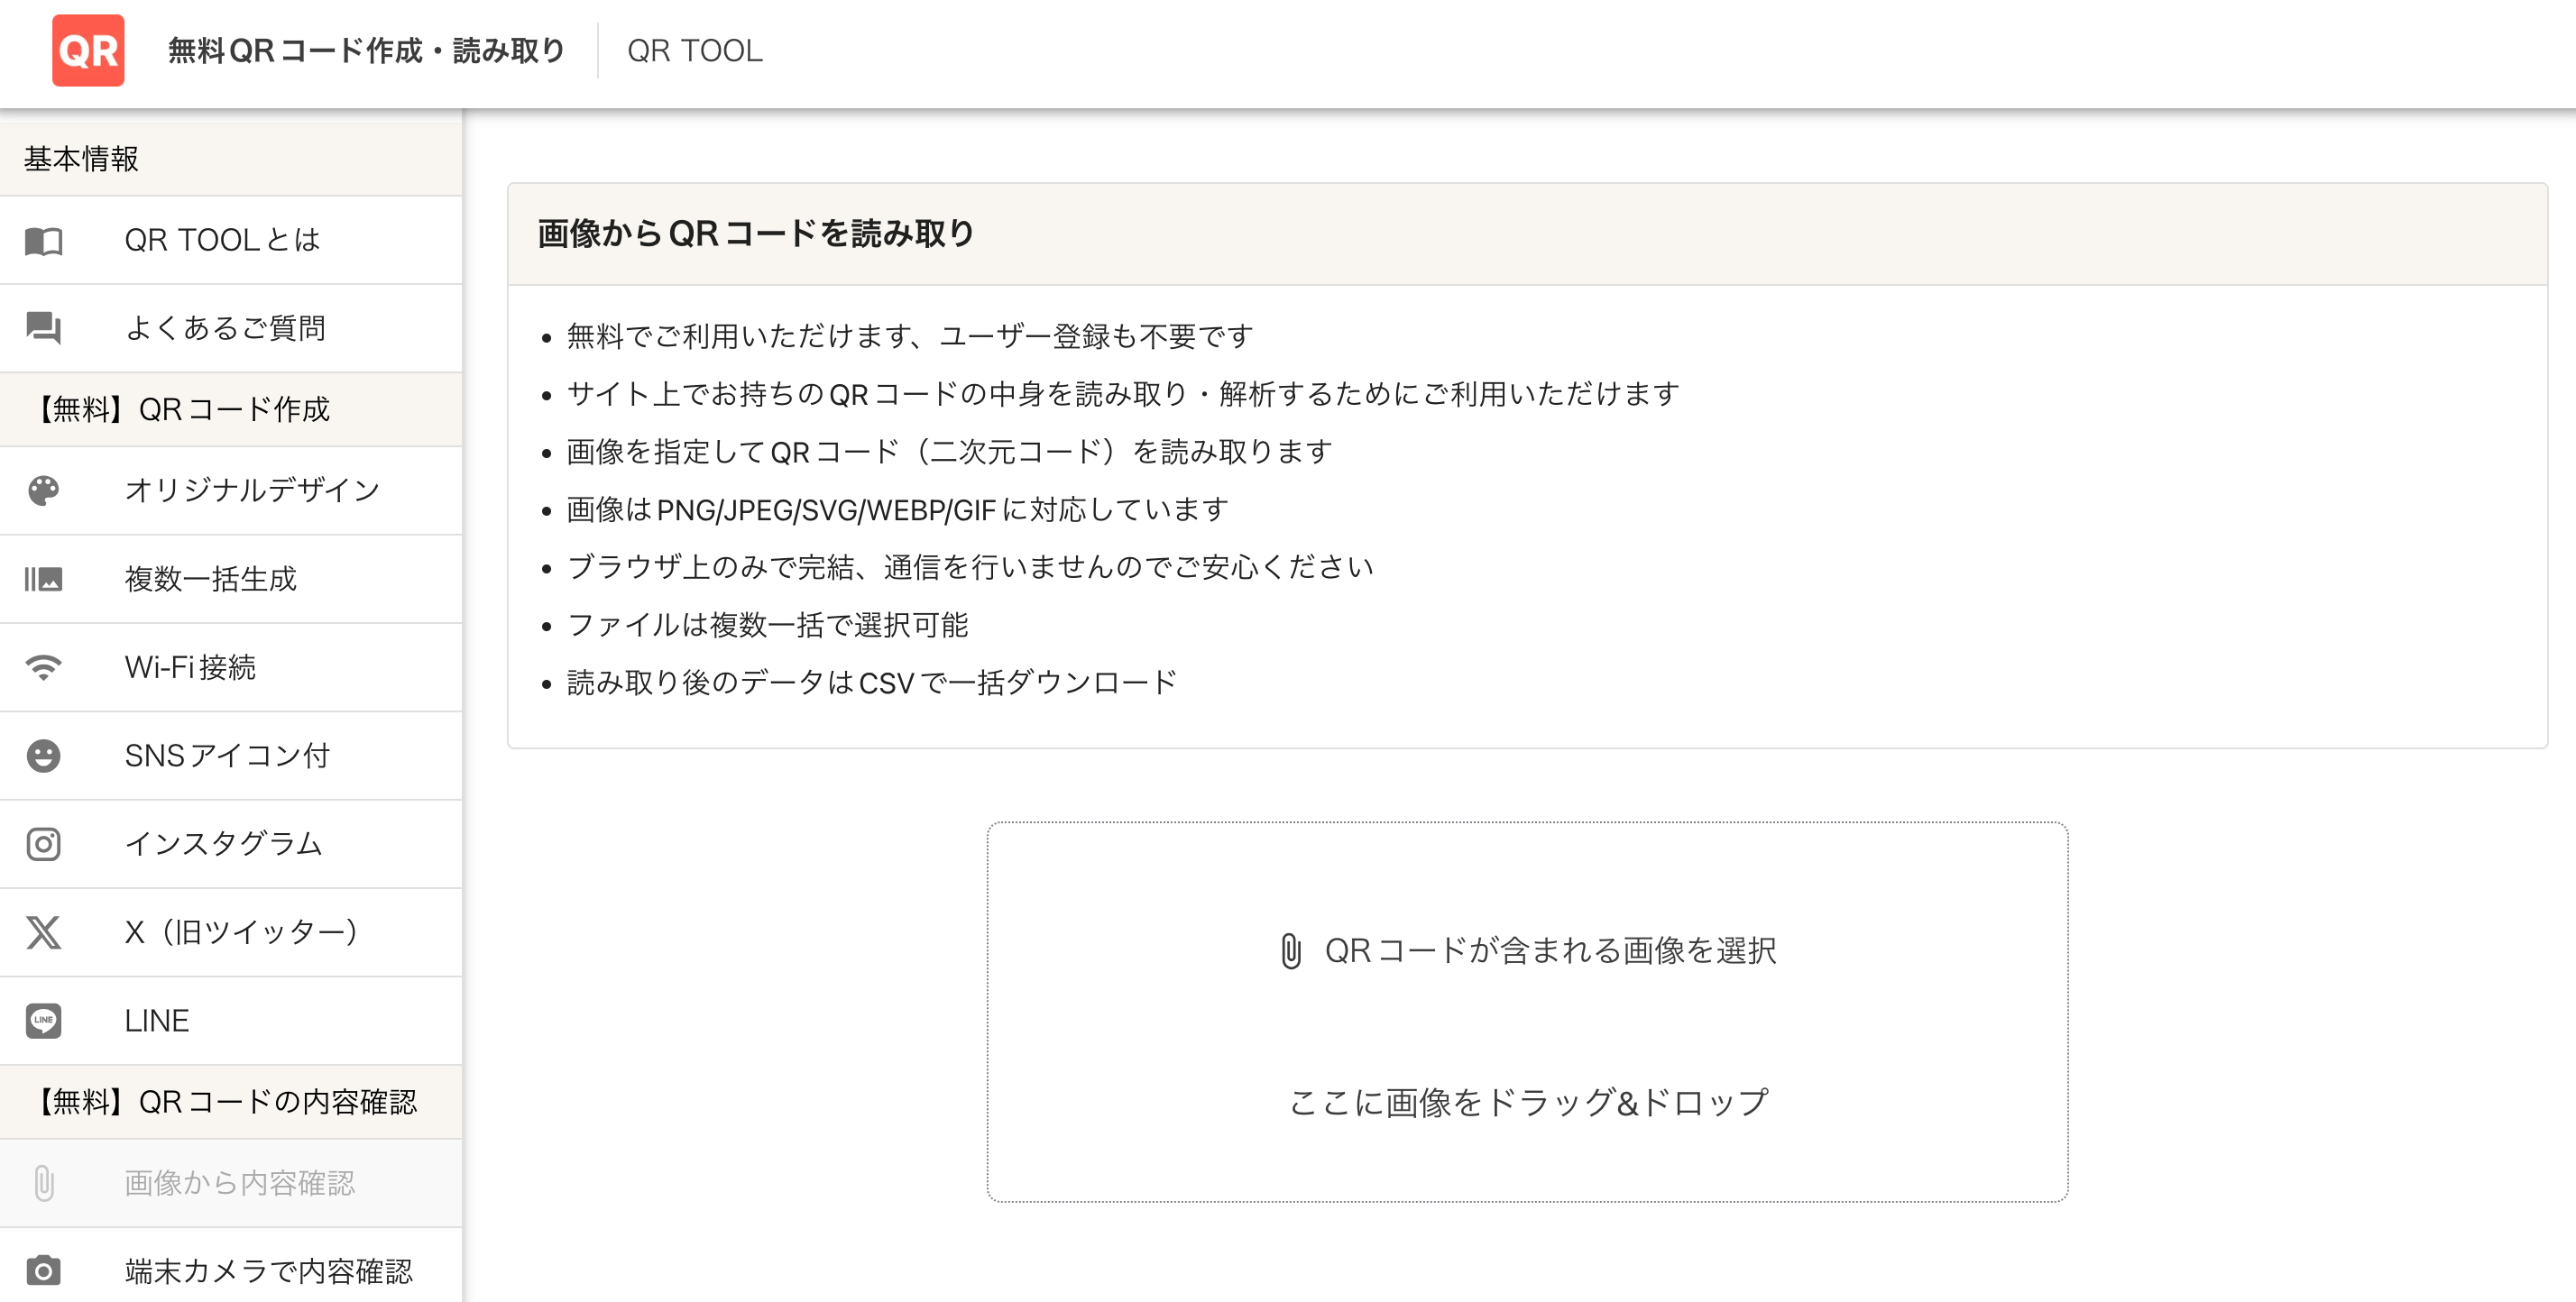
Task: Select Wi-Fi接続 from the sidebar
Action: pos(190,667)
